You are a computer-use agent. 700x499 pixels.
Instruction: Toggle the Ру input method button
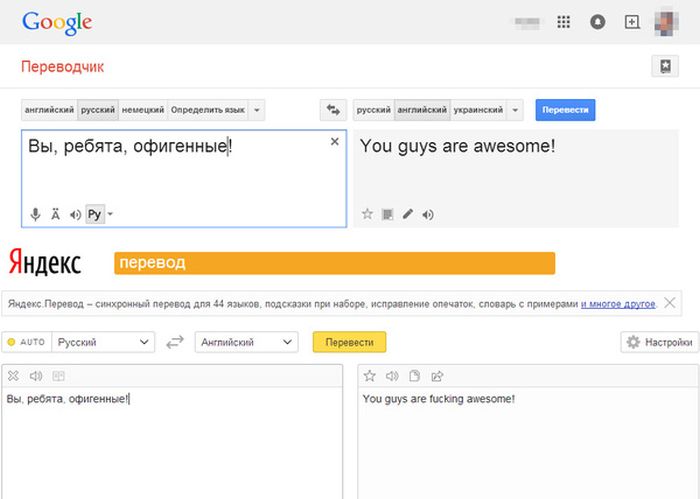coord(95,214)
